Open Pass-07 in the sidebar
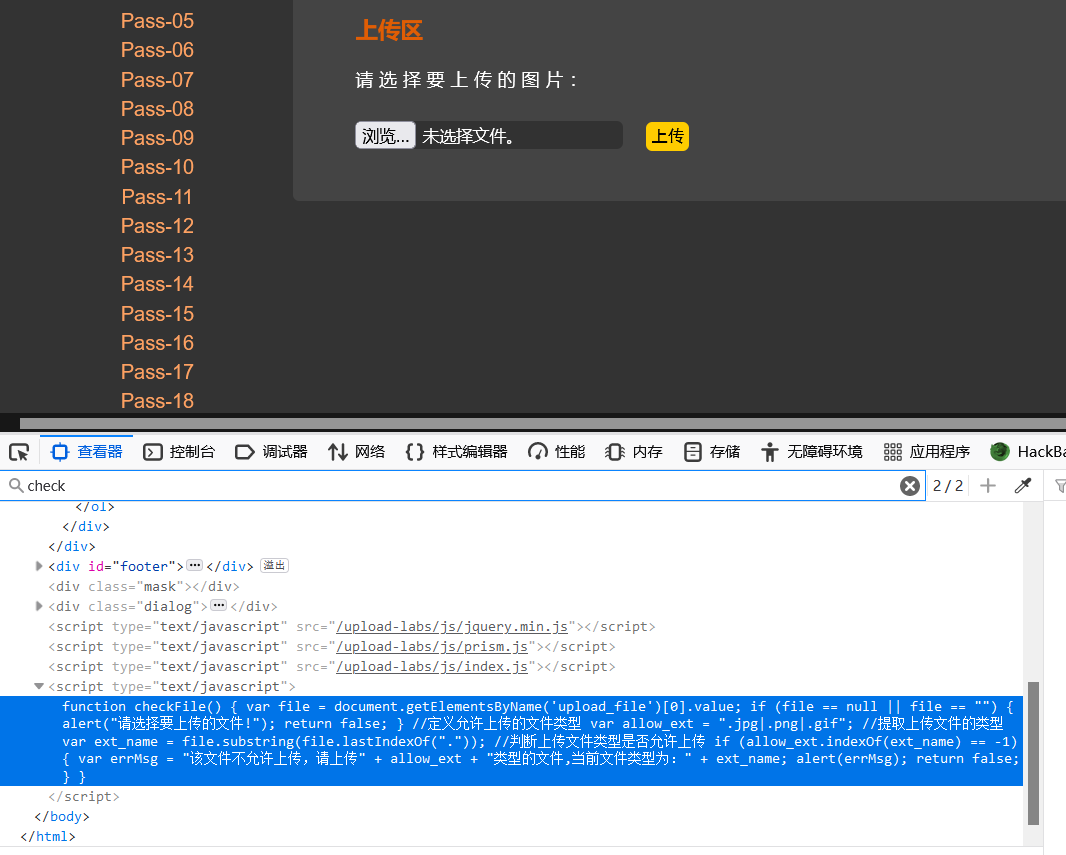The width and height of the screenshot is (1066, 855). tap(157, 80)
